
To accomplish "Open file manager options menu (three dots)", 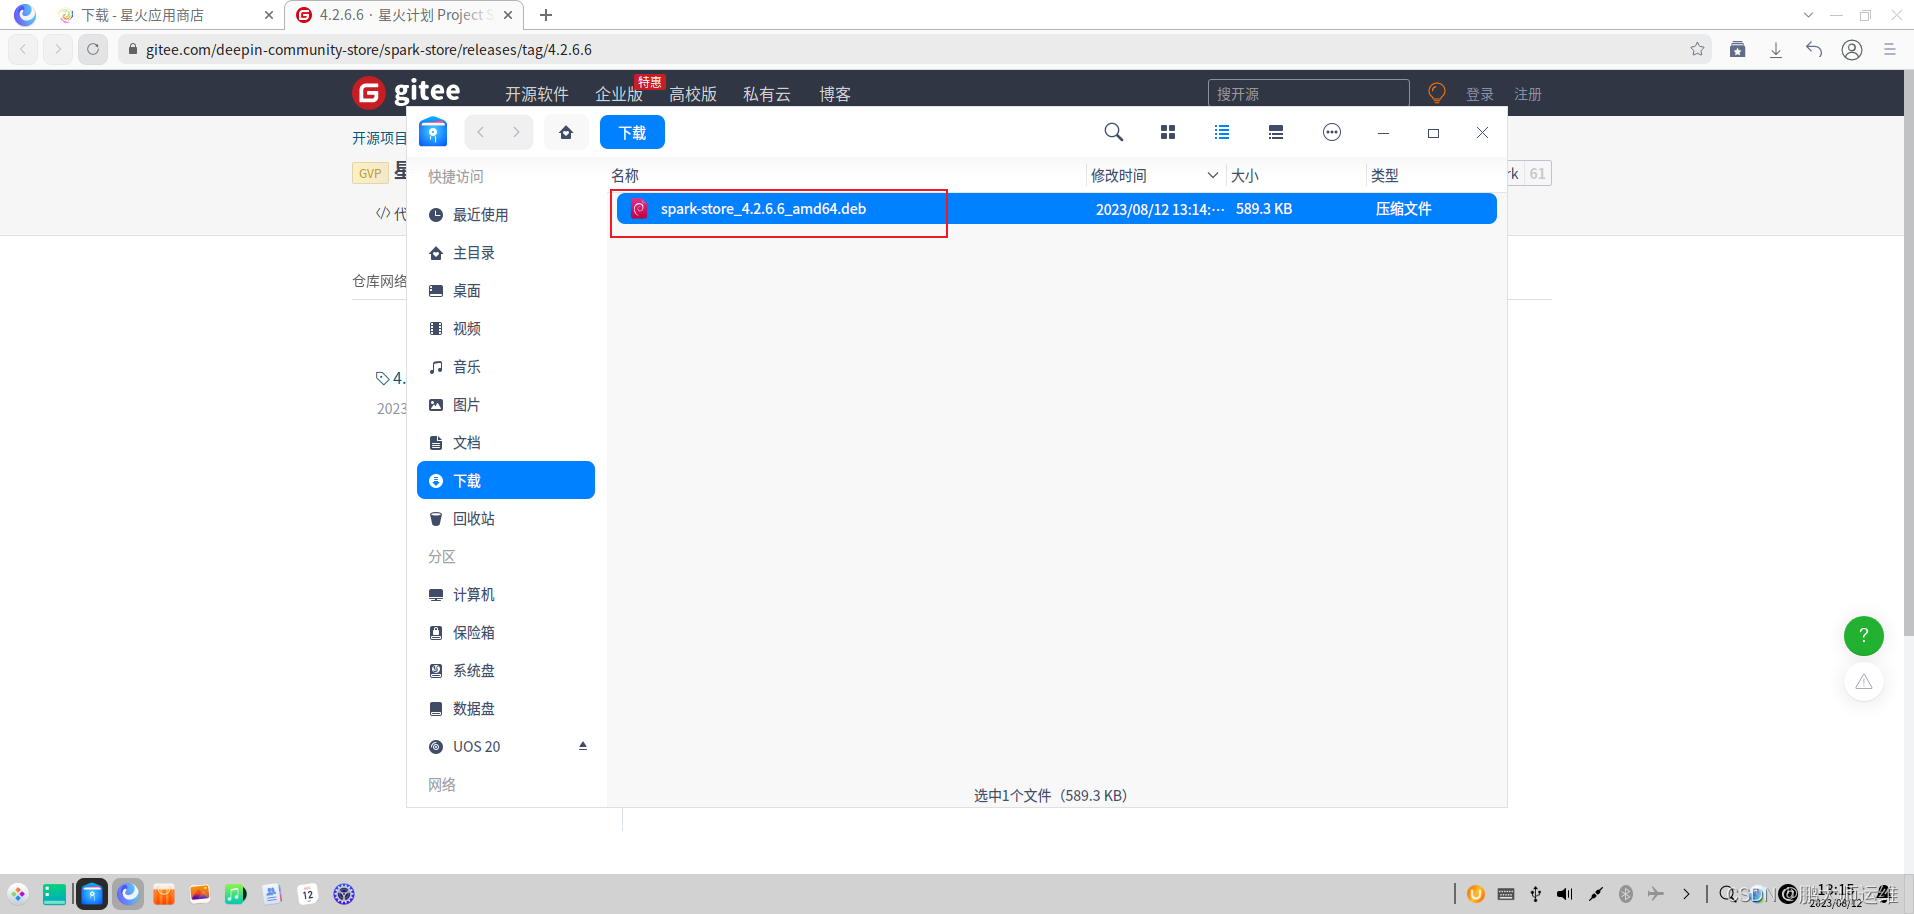I will 1331,132.
